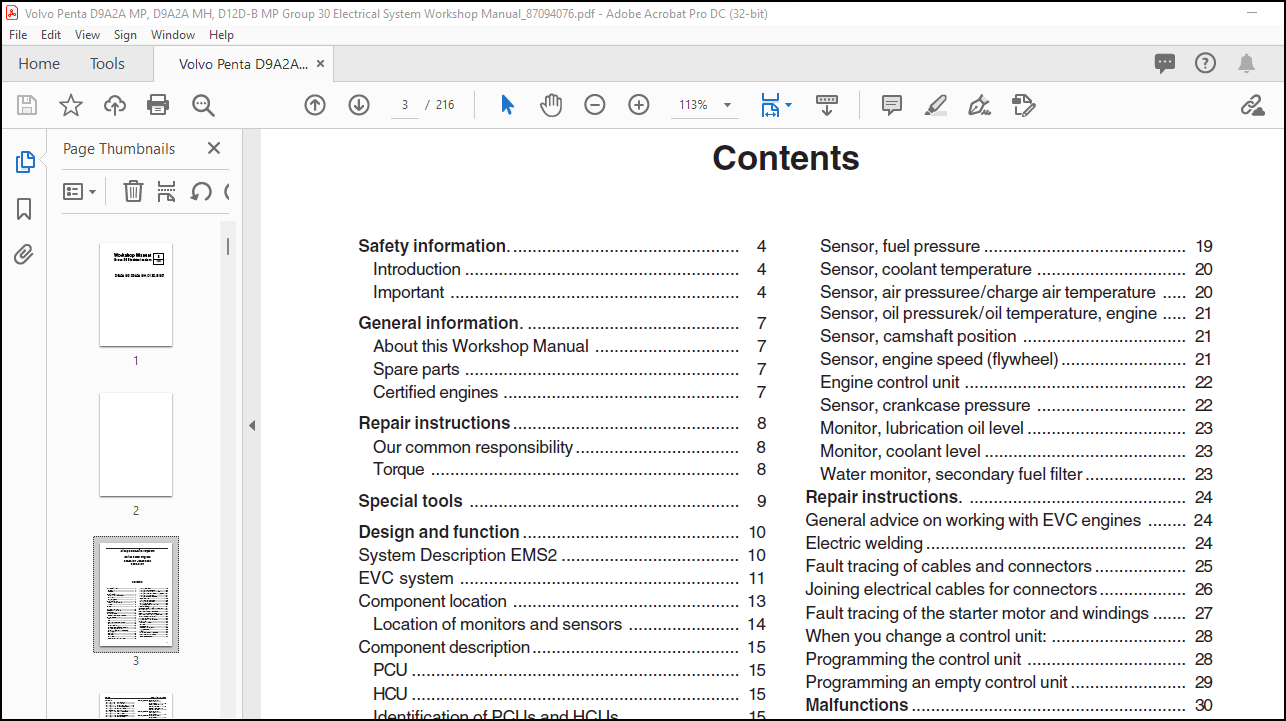Screen dimensions: 1286x721
Task: Activate the Hand pan tool
Action: (x=551, y=105)
